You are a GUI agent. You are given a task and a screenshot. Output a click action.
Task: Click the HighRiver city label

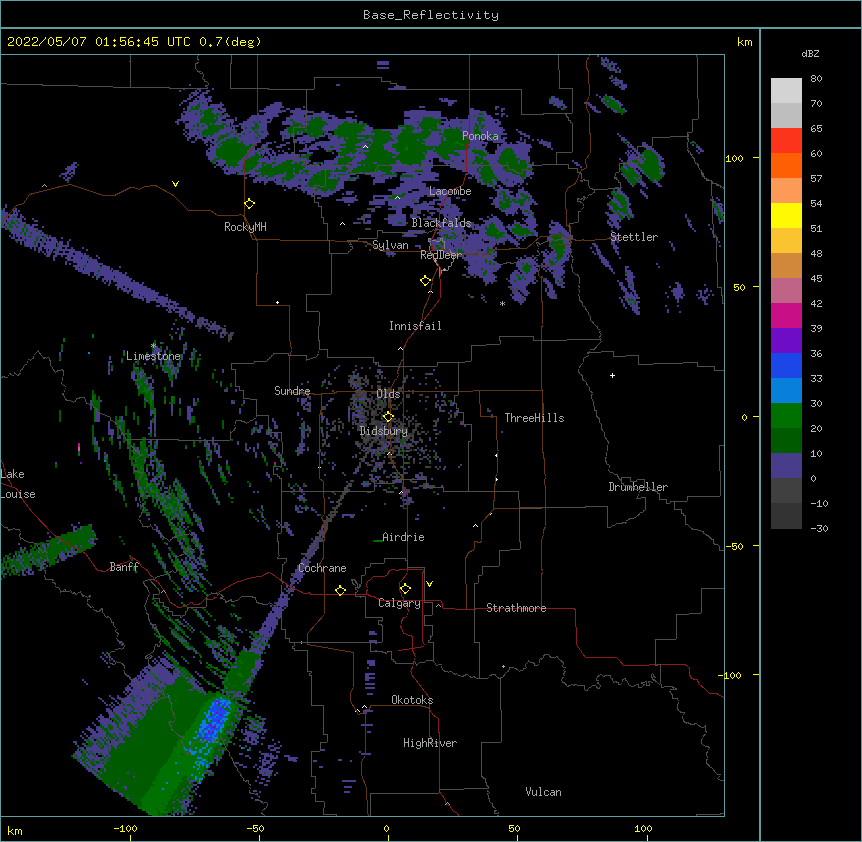click(430, 743)
